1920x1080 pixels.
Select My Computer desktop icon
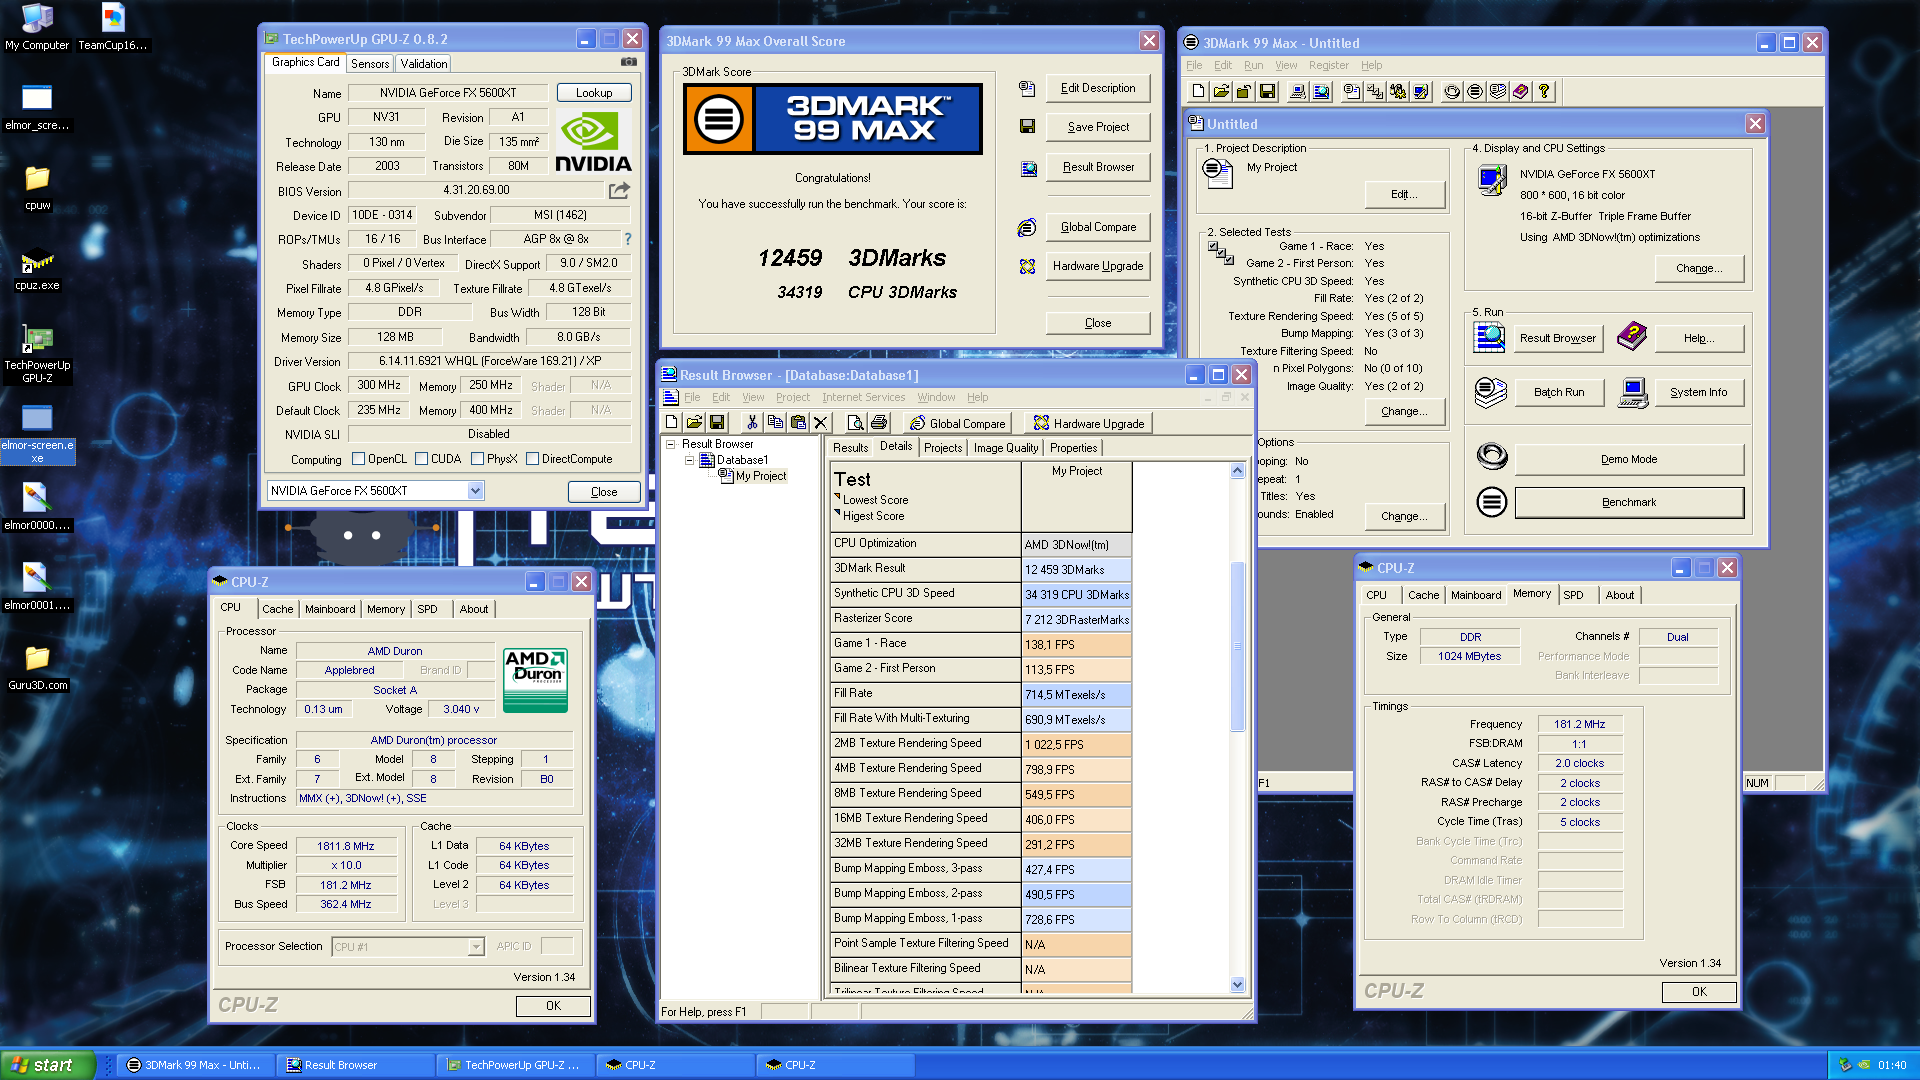pos(37,27)
